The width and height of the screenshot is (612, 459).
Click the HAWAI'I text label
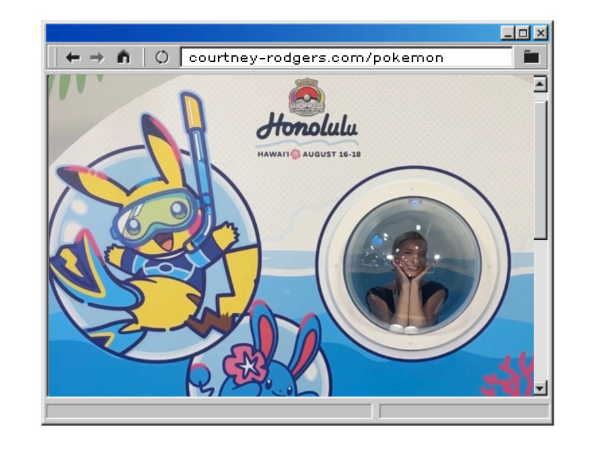pyautogui.click(x=273, y=154)
